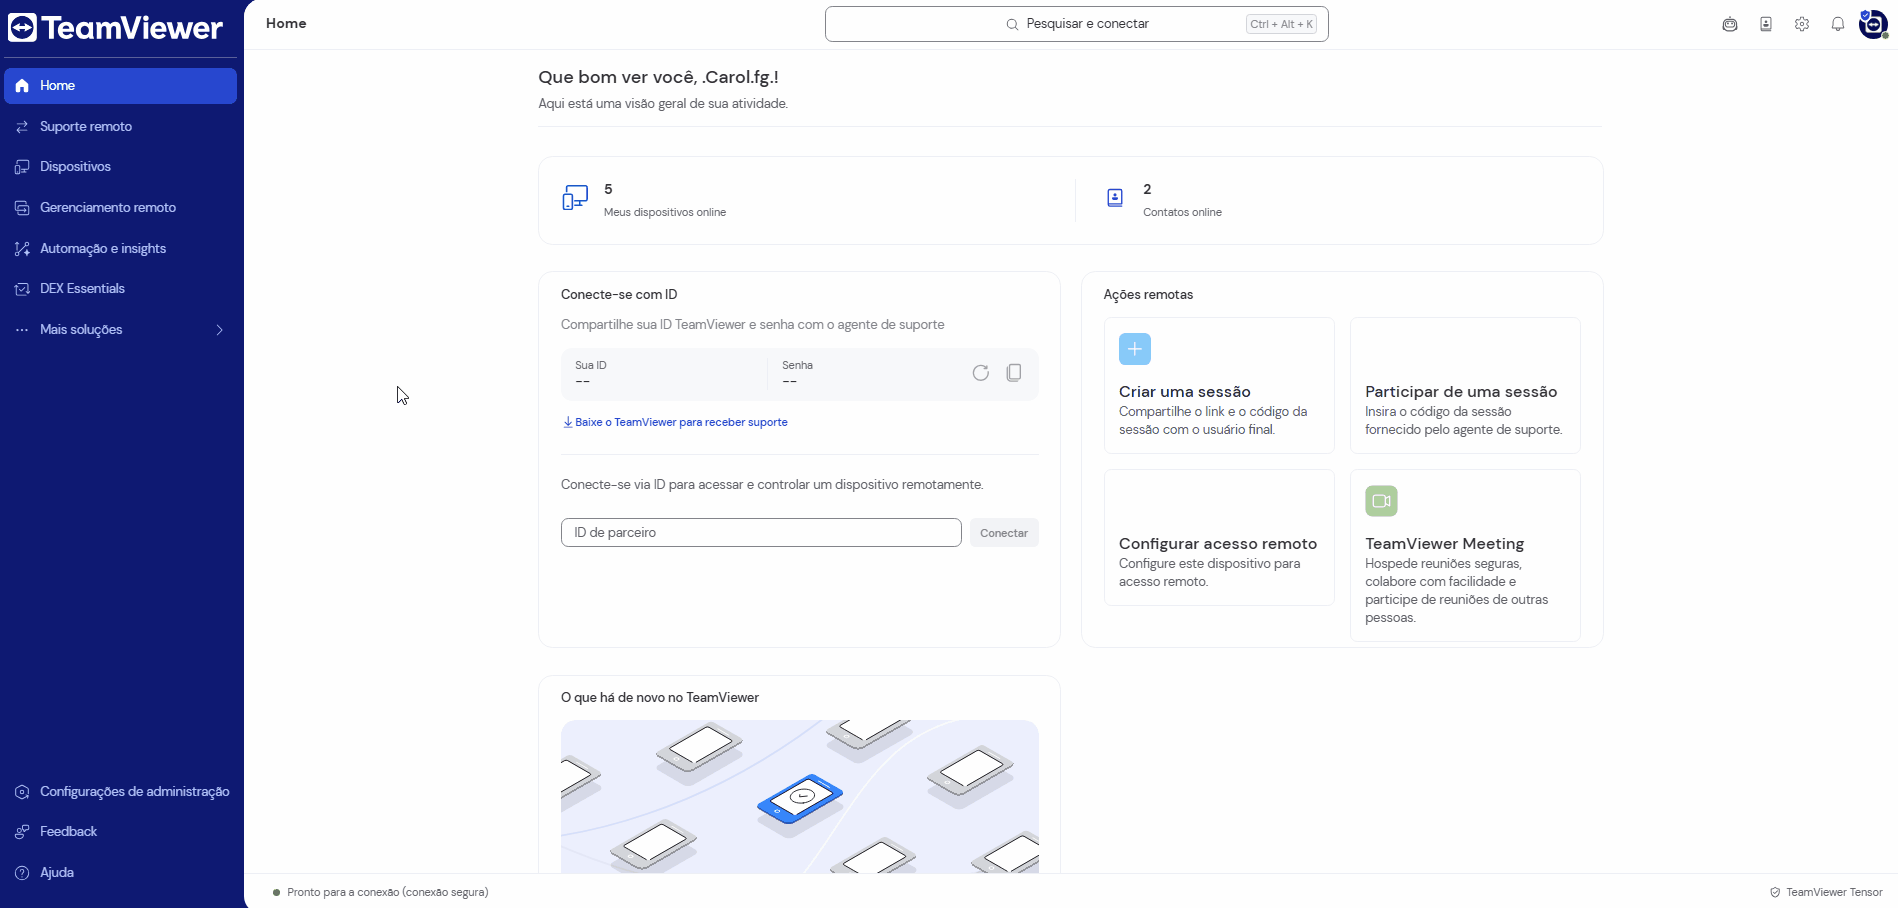Click the ID de parceiro input field

761,533
